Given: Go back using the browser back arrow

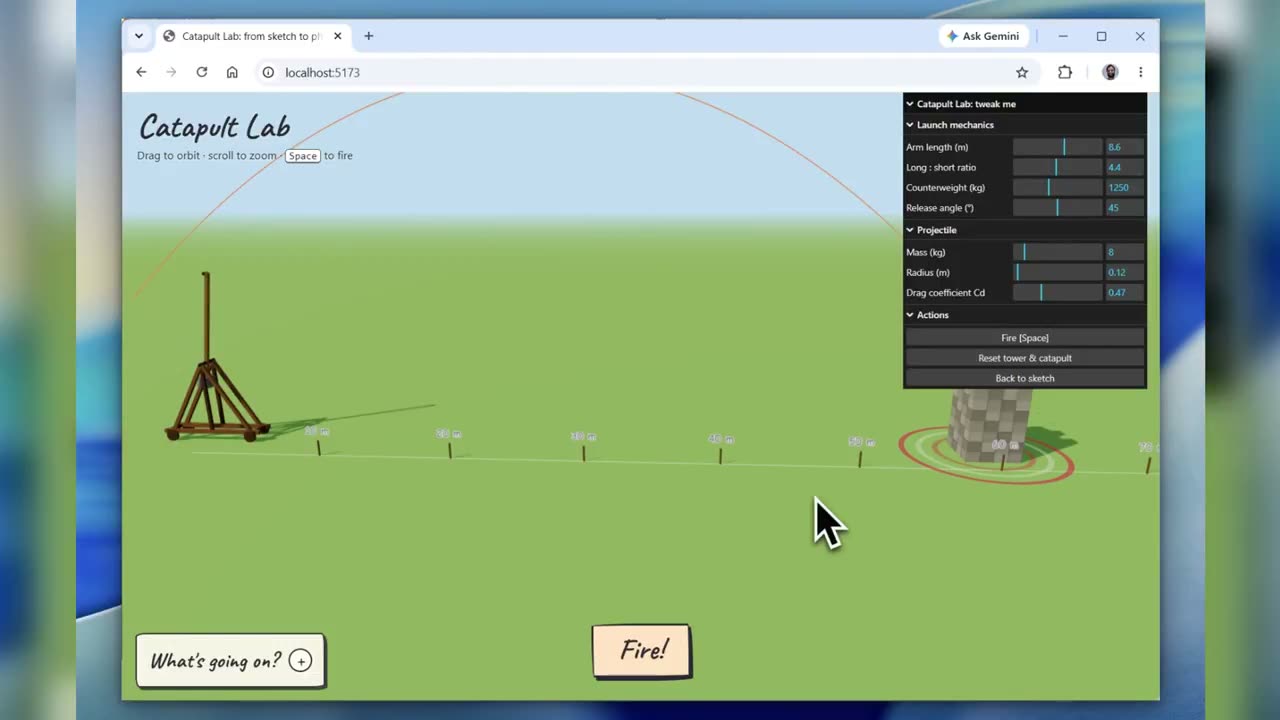Looking at the screenshot, I should point(141,72).
